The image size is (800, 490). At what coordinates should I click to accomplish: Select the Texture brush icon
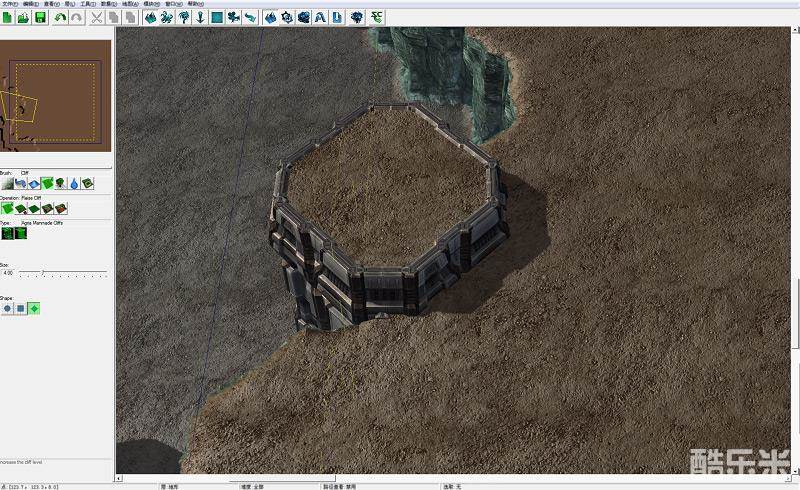click(x=34, y=183)
